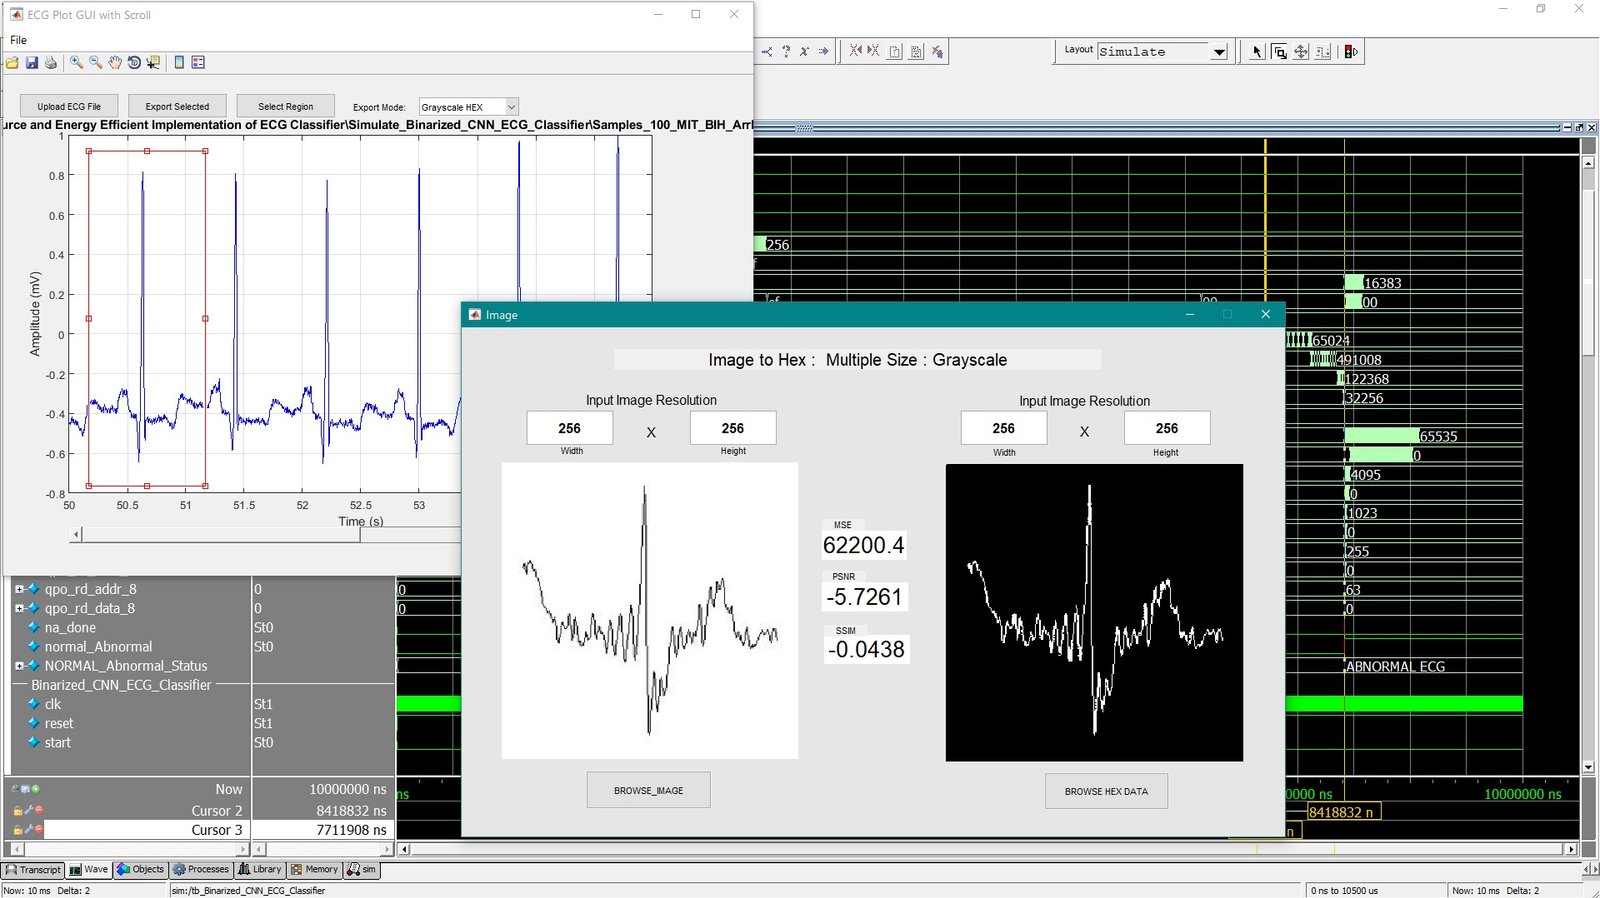This screenshot has height=898, width=1600.
Task: Click the Zoom In magnifier icon
Action: tap(76, 62)
